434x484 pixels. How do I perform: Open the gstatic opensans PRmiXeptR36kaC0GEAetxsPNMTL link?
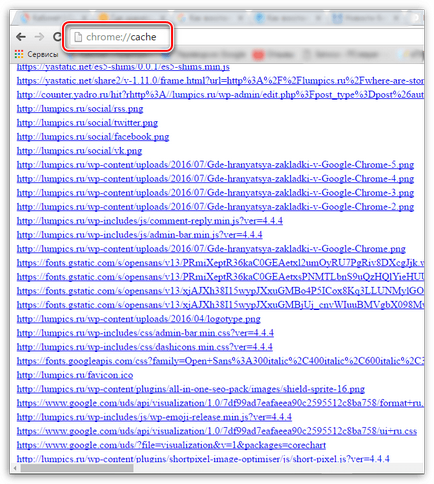(220, 277)
